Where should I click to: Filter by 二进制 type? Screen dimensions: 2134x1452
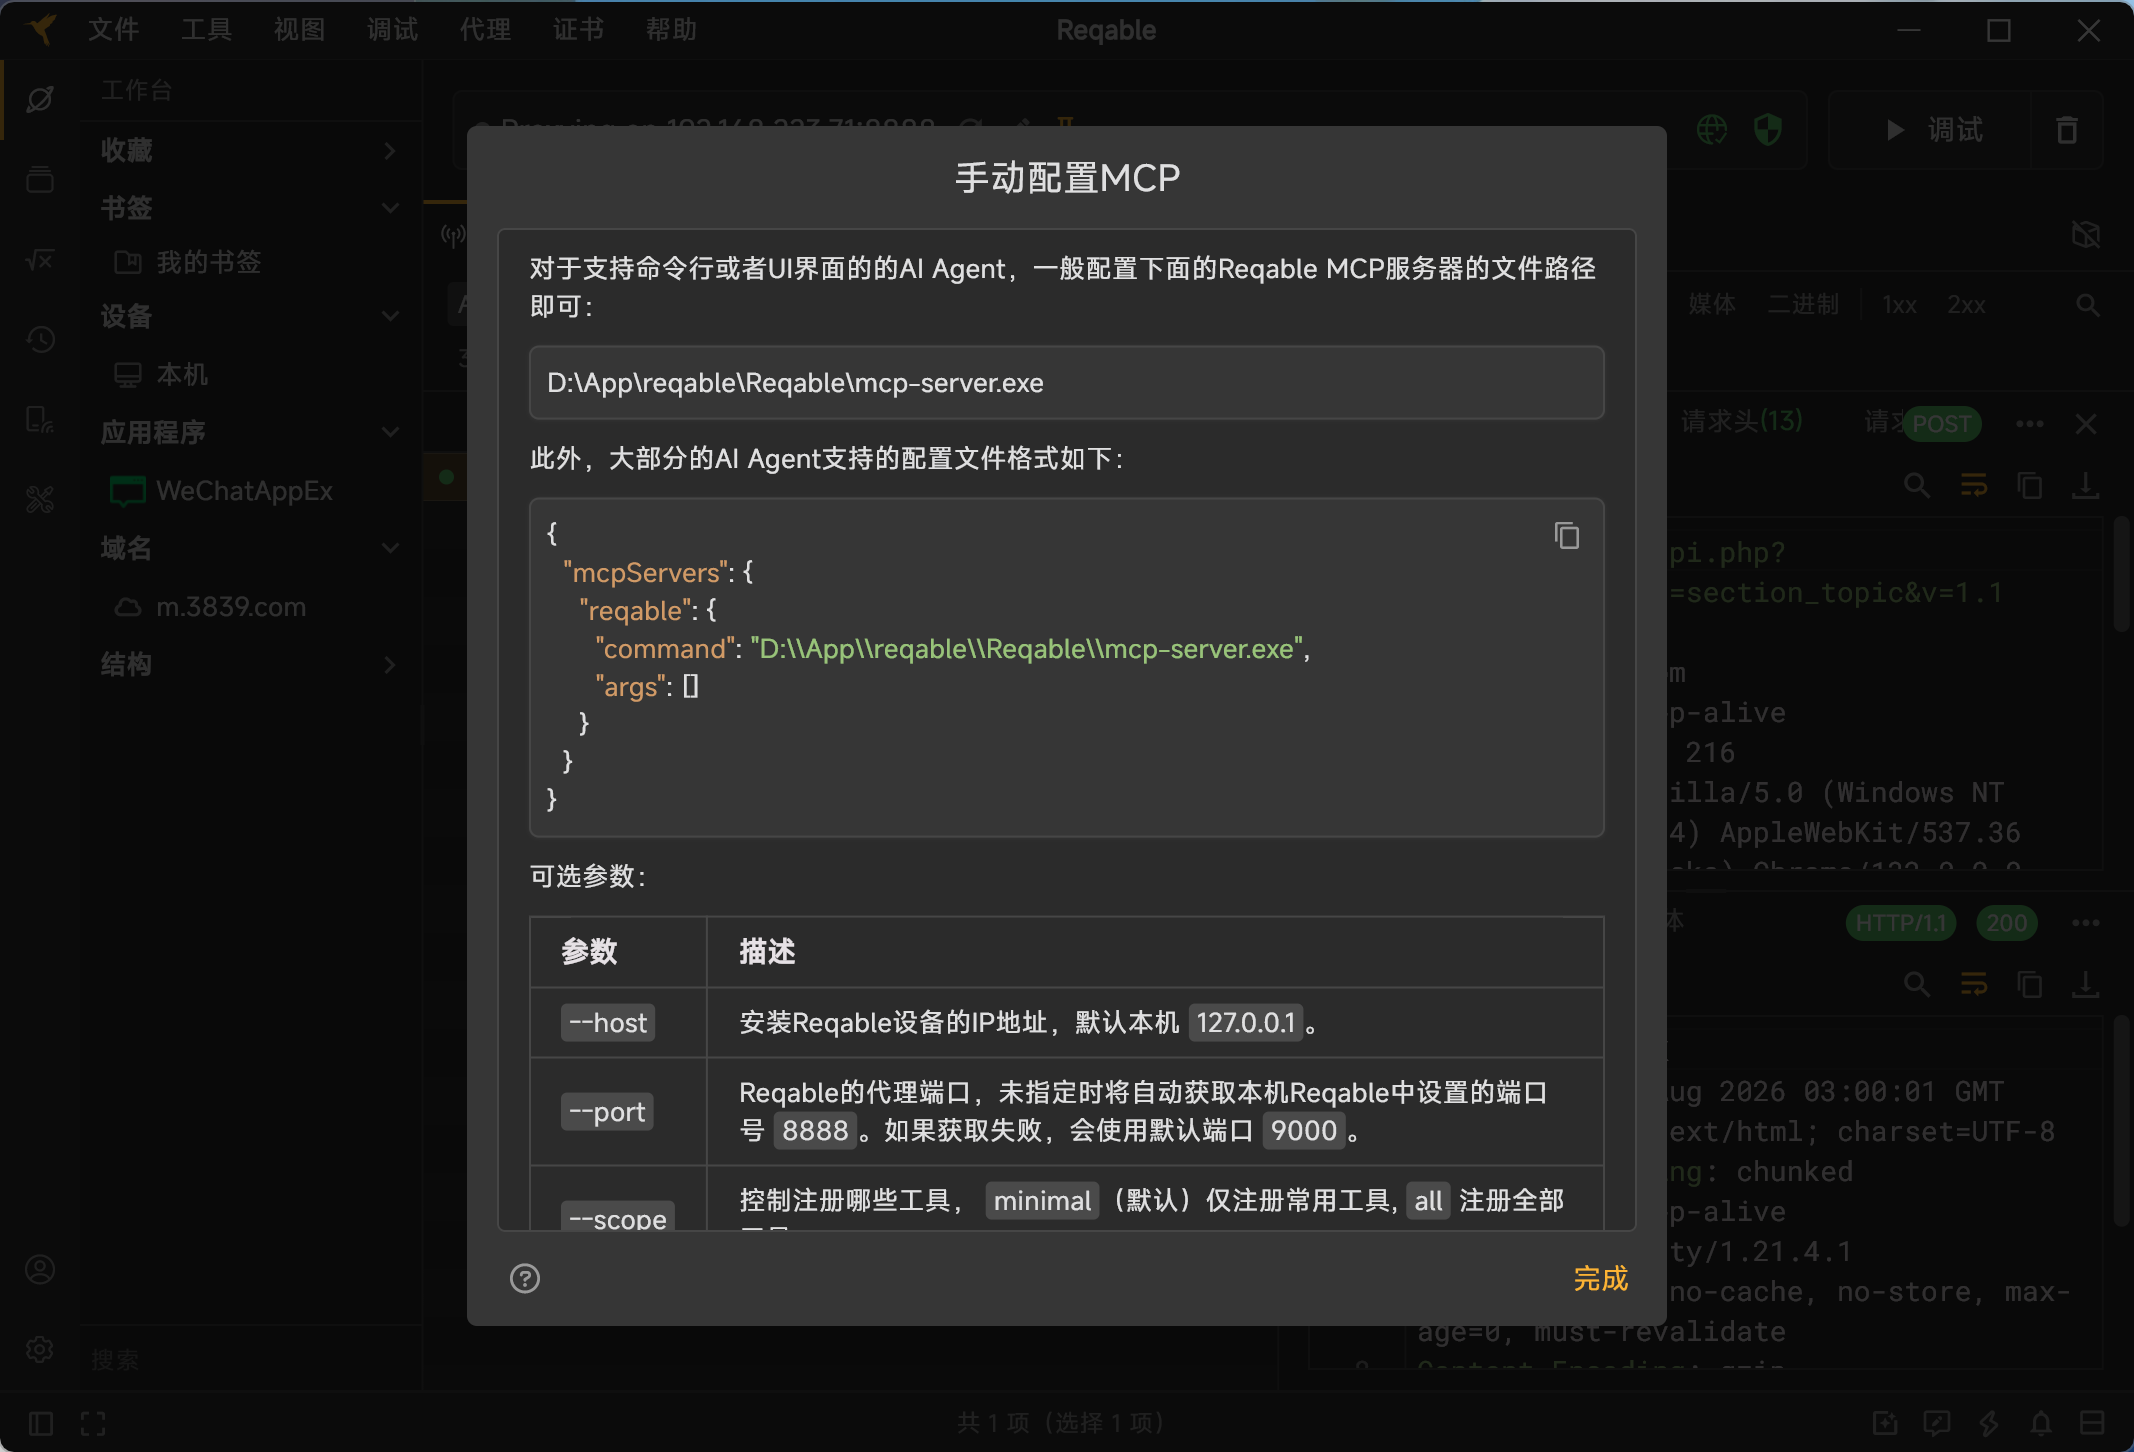(x=1803, y=304)
